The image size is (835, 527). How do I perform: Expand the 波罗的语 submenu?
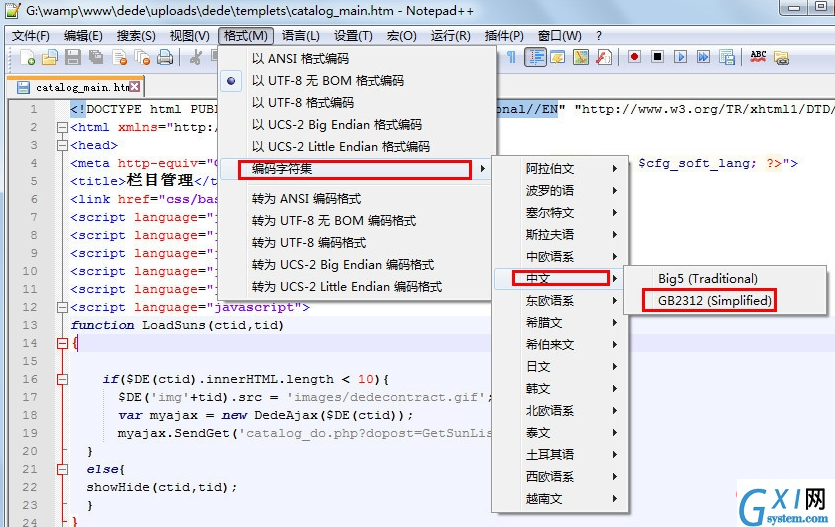560,191
